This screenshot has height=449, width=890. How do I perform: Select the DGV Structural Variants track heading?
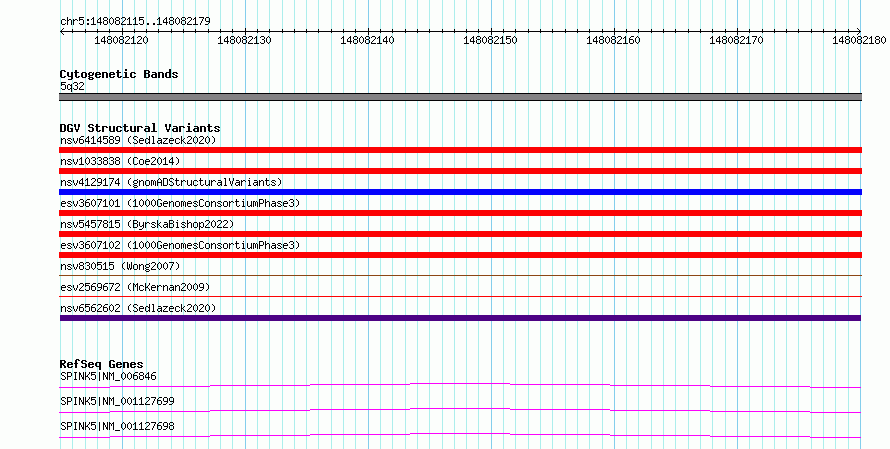tap(140, 128)
